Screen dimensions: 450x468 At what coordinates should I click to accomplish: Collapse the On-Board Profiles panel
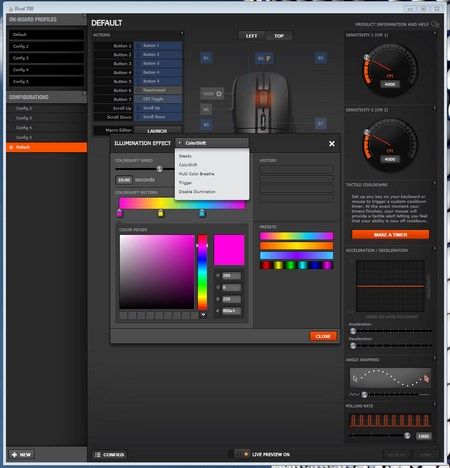pos(84,15)
